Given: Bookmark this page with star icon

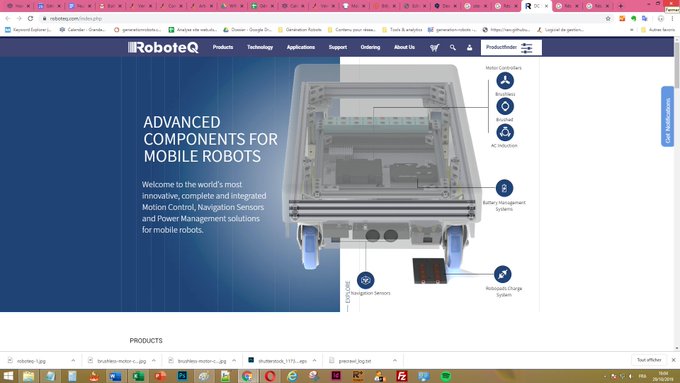Looking at the screenshot, I should point(608,19).
